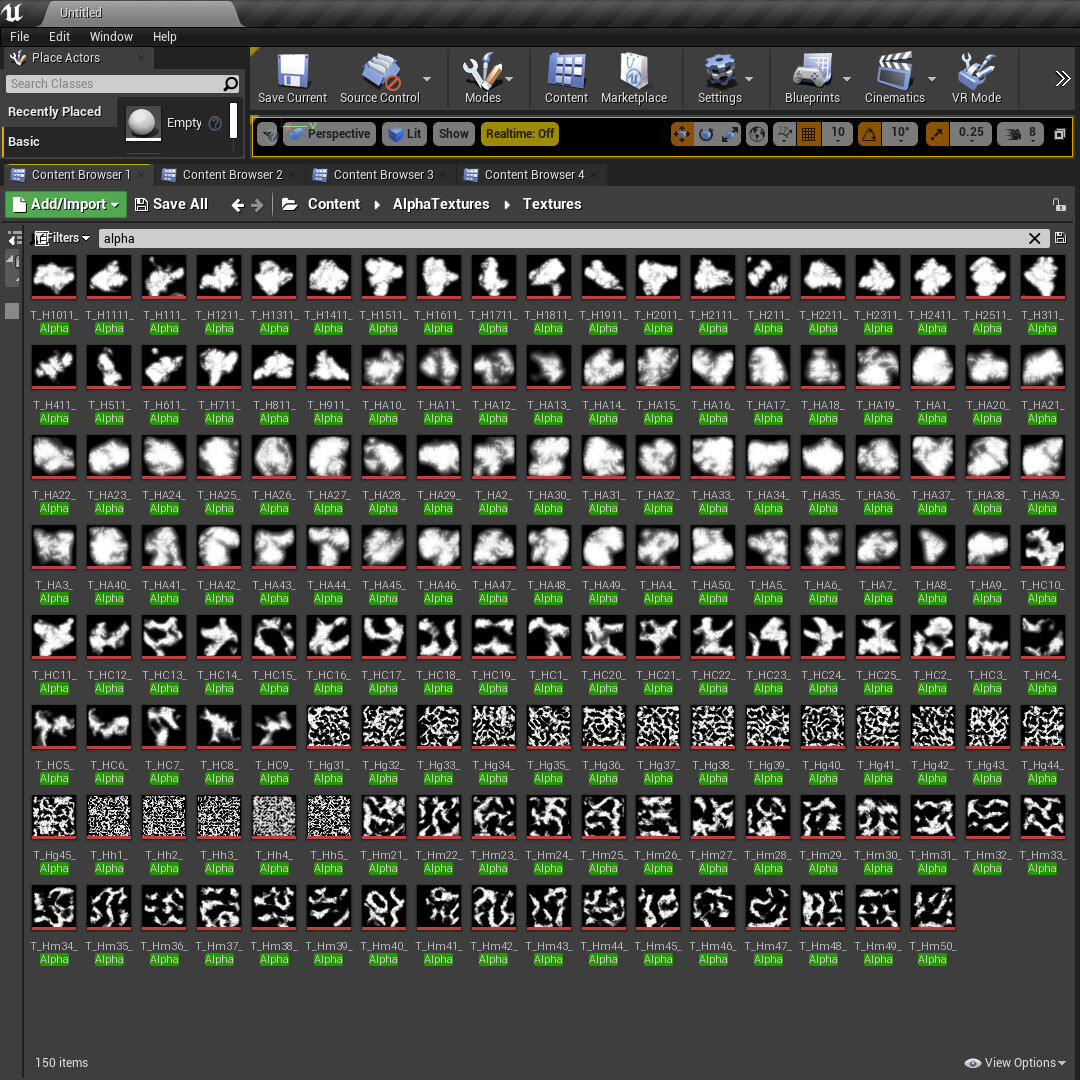
Task: Toggle grid snapping in the viewport toolbar
Action: coord(808,134)
